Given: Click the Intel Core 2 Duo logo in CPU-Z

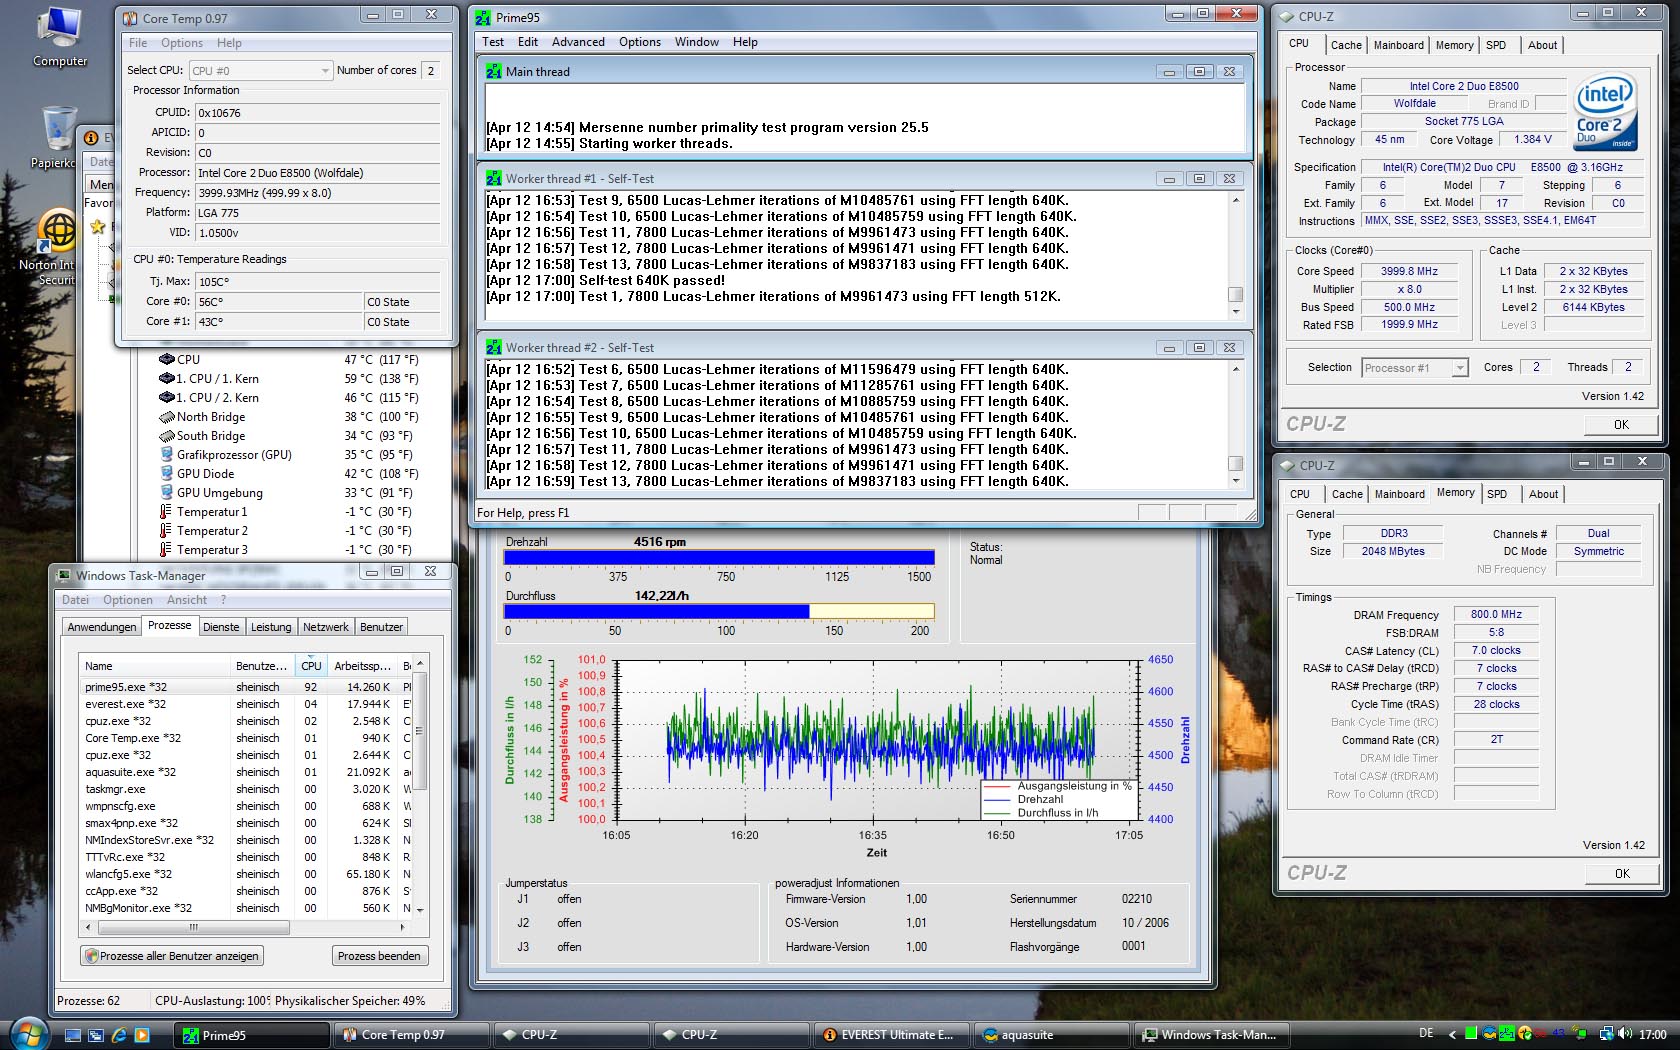Looking at the screenshot, I should pos(1605,110).
